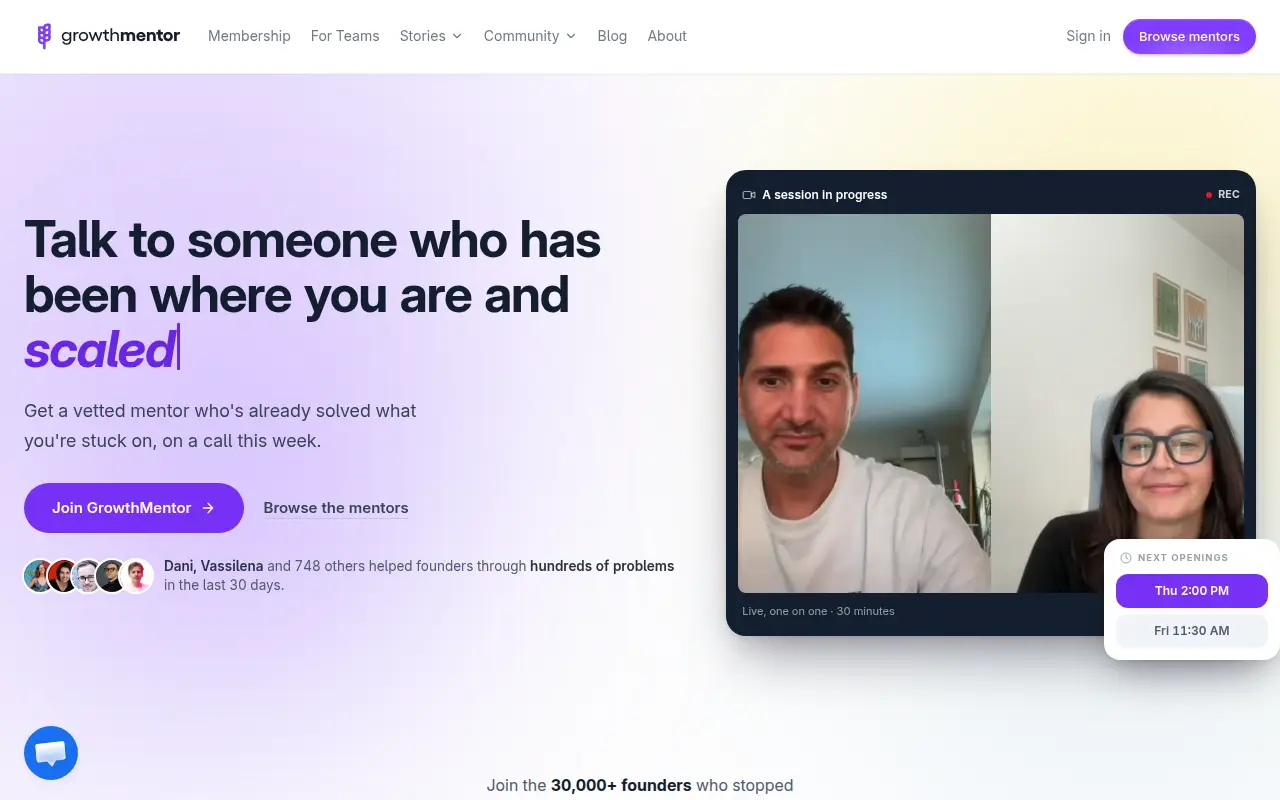Open the For Teams page
This screenshot has width=1280, height=800.
click(345, 36)
